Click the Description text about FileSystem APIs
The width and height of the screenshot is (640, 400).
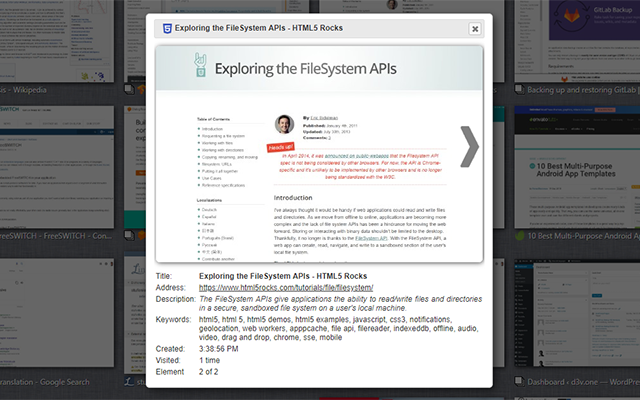[340, 303]
